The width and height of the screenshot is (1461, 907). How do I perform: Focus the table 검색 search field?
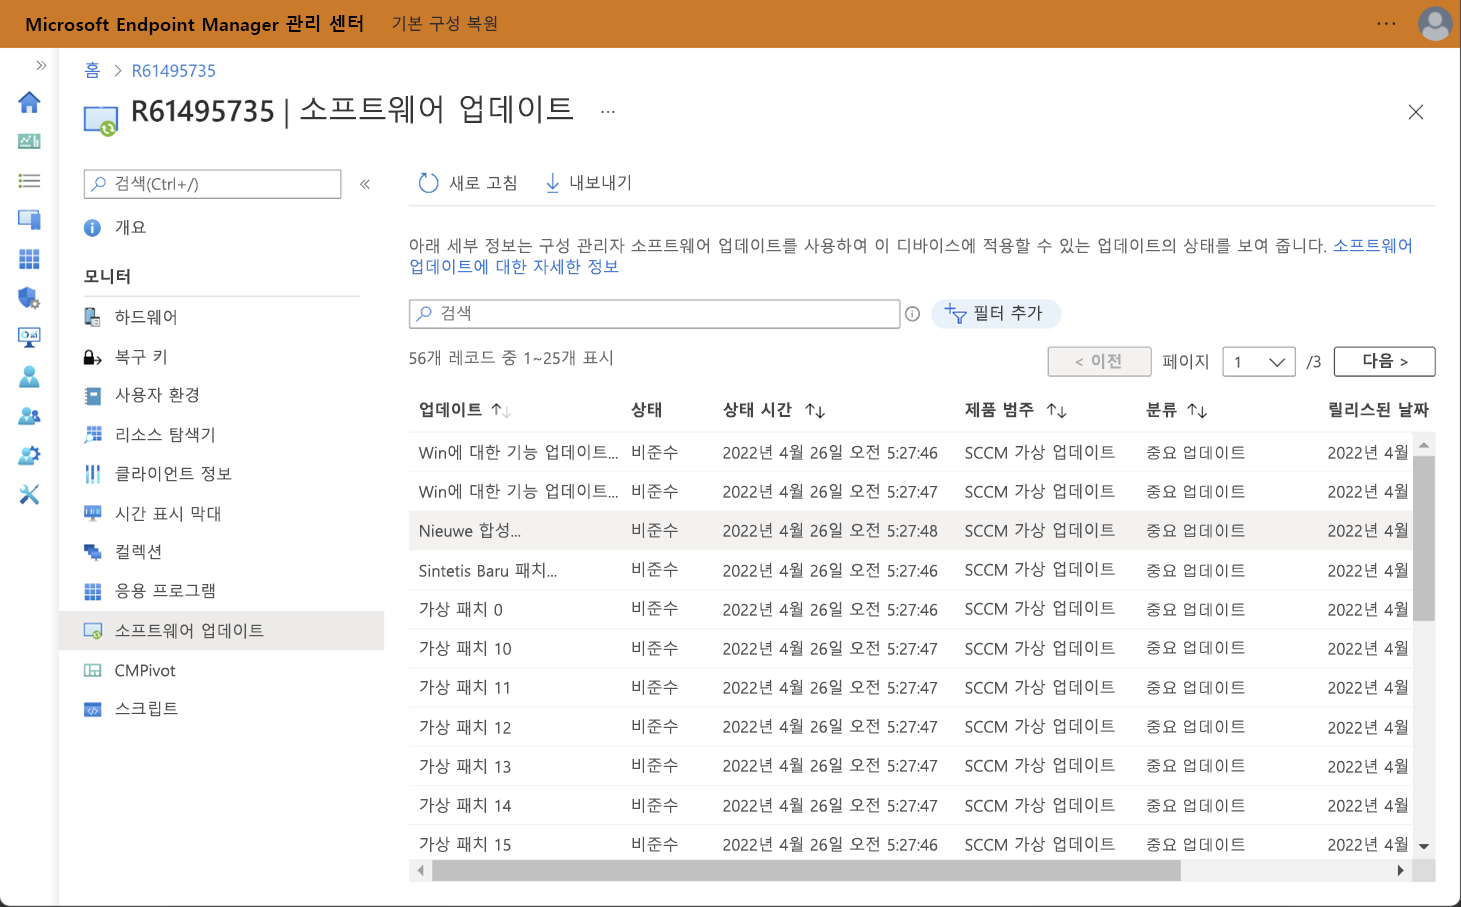pyautogui.click(x=654, y=314)
